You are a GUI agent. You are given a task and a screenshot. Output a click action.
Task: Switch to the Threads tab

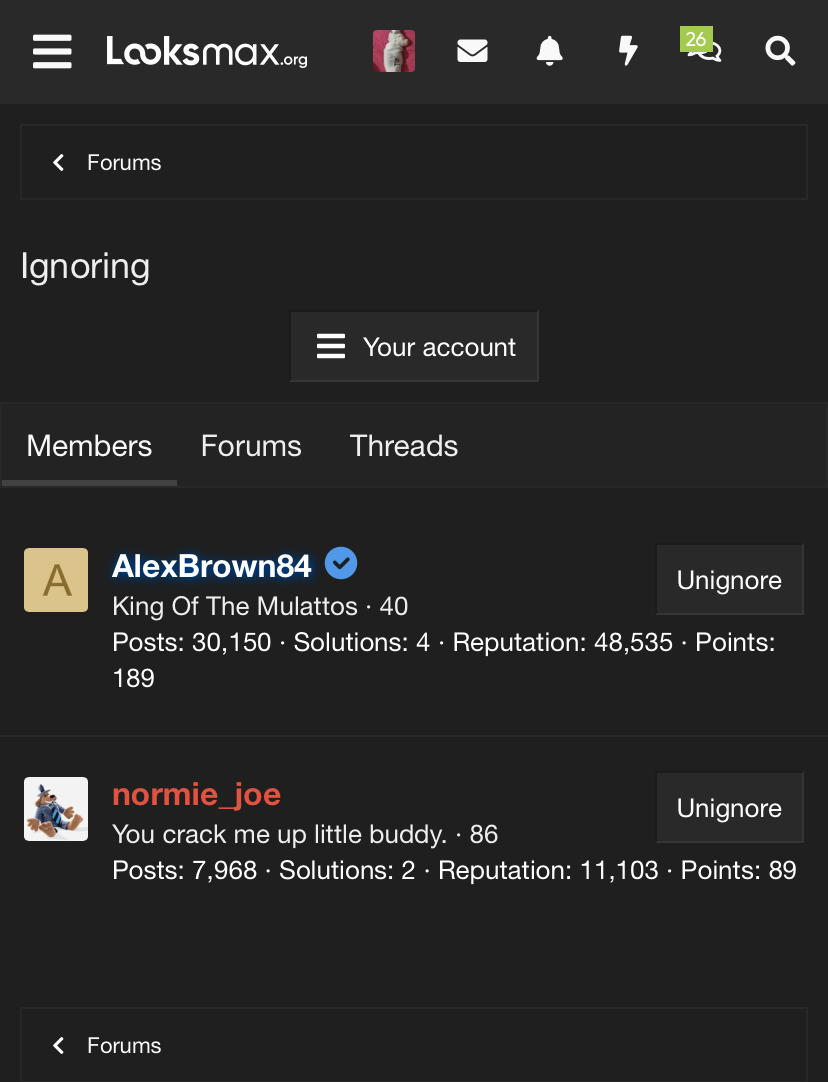pos(404,446)
